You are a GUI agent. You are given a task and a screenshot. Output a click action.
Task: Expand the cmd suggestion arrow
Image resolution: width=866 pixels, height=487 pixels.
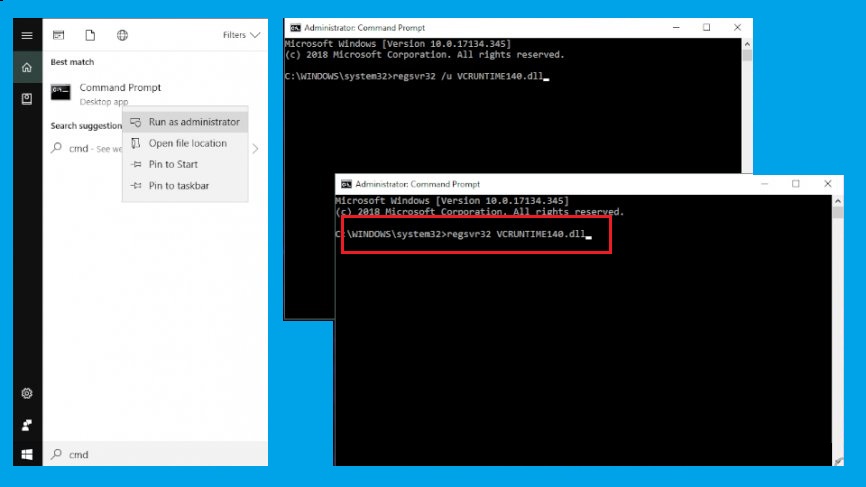tap(255, 149)
